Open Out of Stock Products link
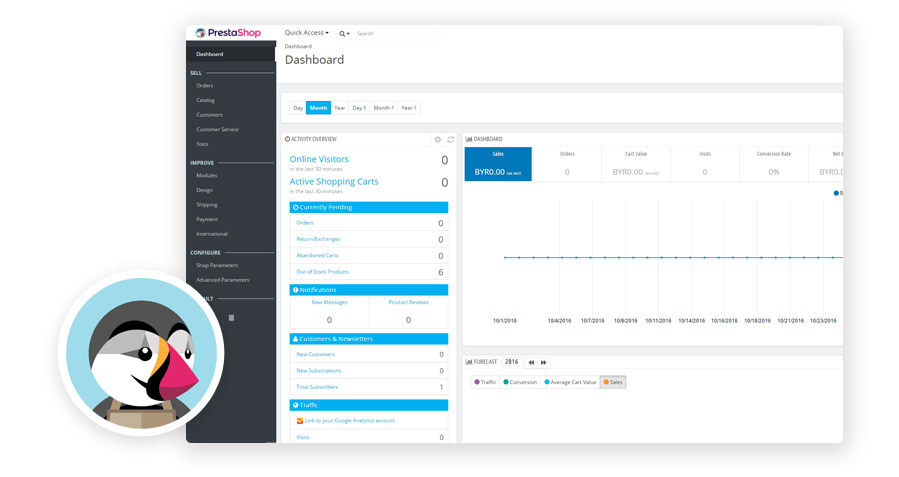The width and height of the screenshot is (899, 477). click(x=322, y=272)
